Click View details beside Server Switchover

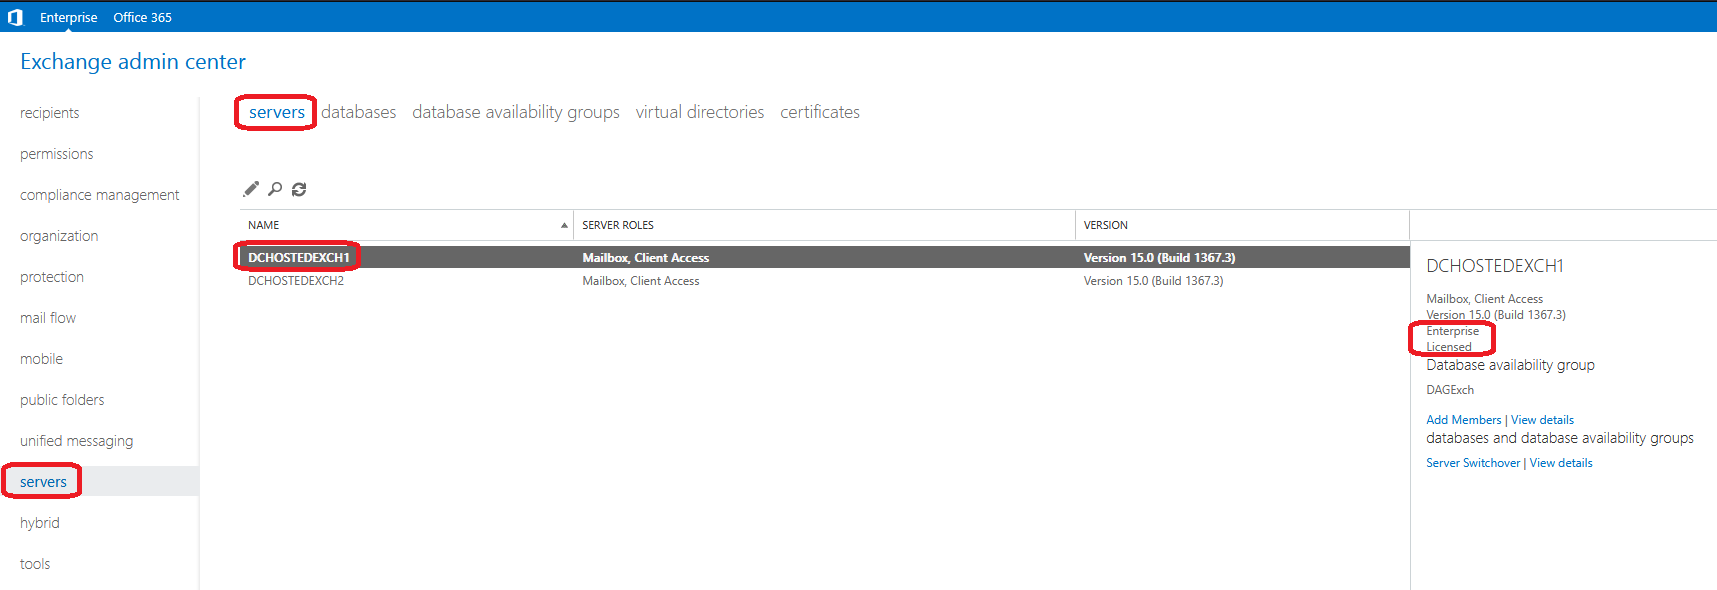[1561, 463]
